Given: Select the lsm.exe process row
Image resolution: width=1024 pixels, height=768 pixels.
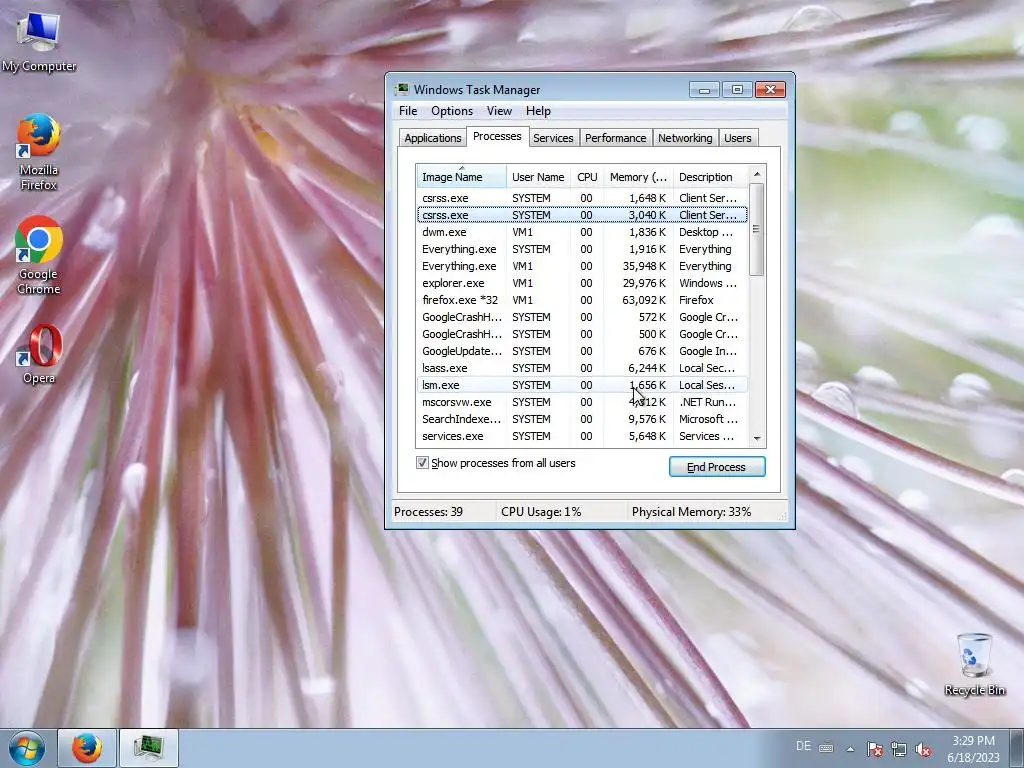Looking at the screenshot, I should [582, 385].
